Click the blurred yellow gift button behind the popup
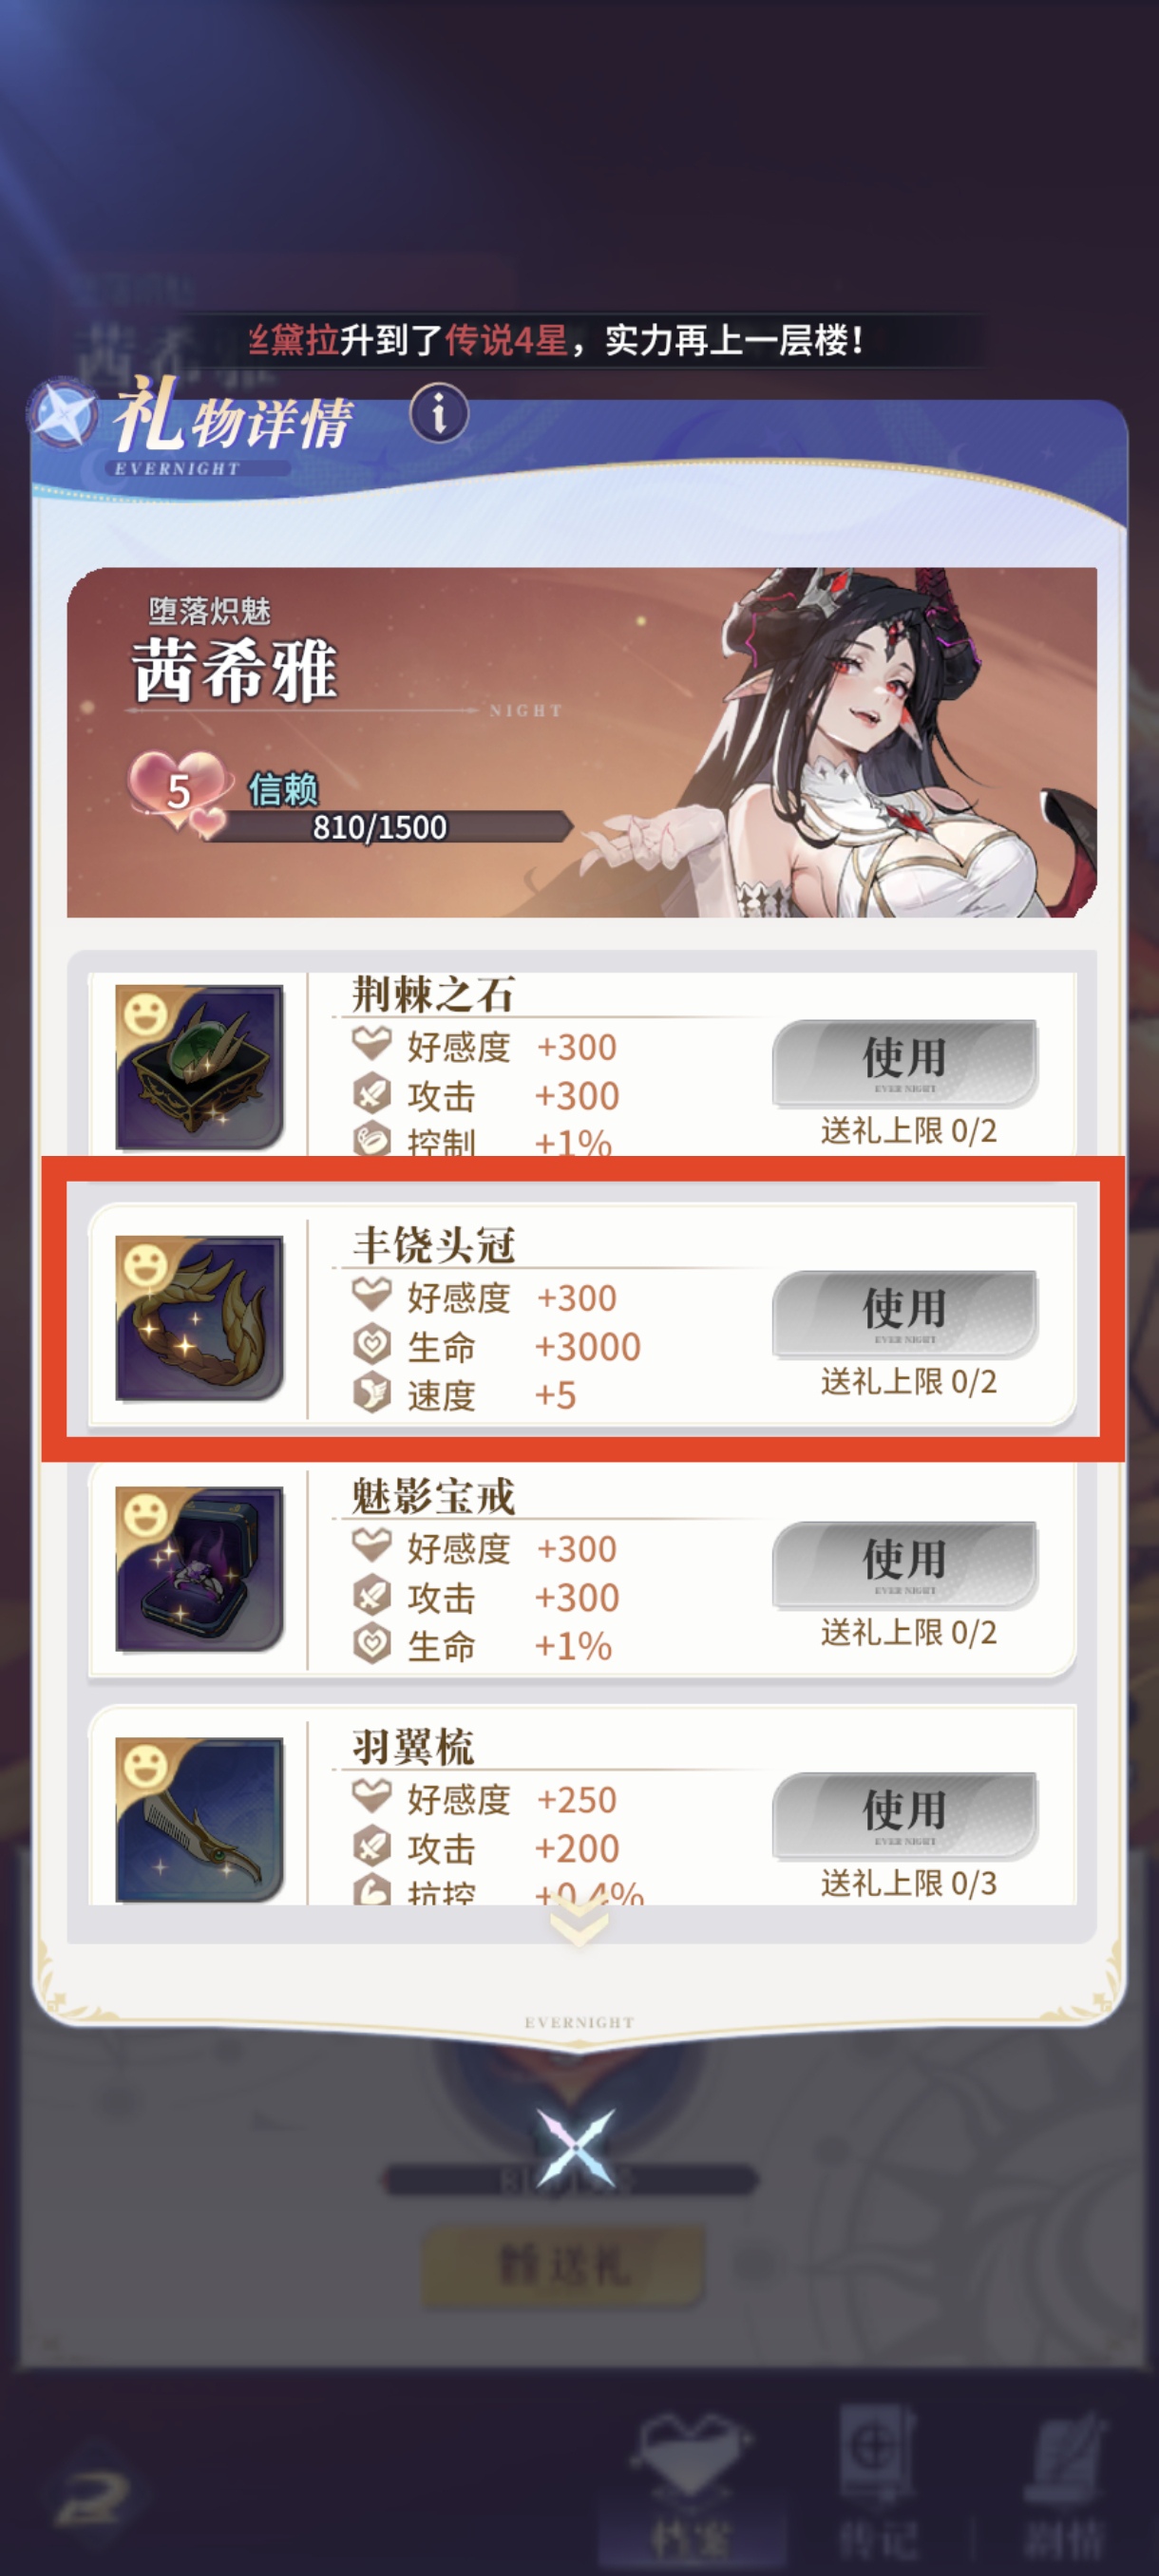 pyautogui.click(x=565, y=2266)
